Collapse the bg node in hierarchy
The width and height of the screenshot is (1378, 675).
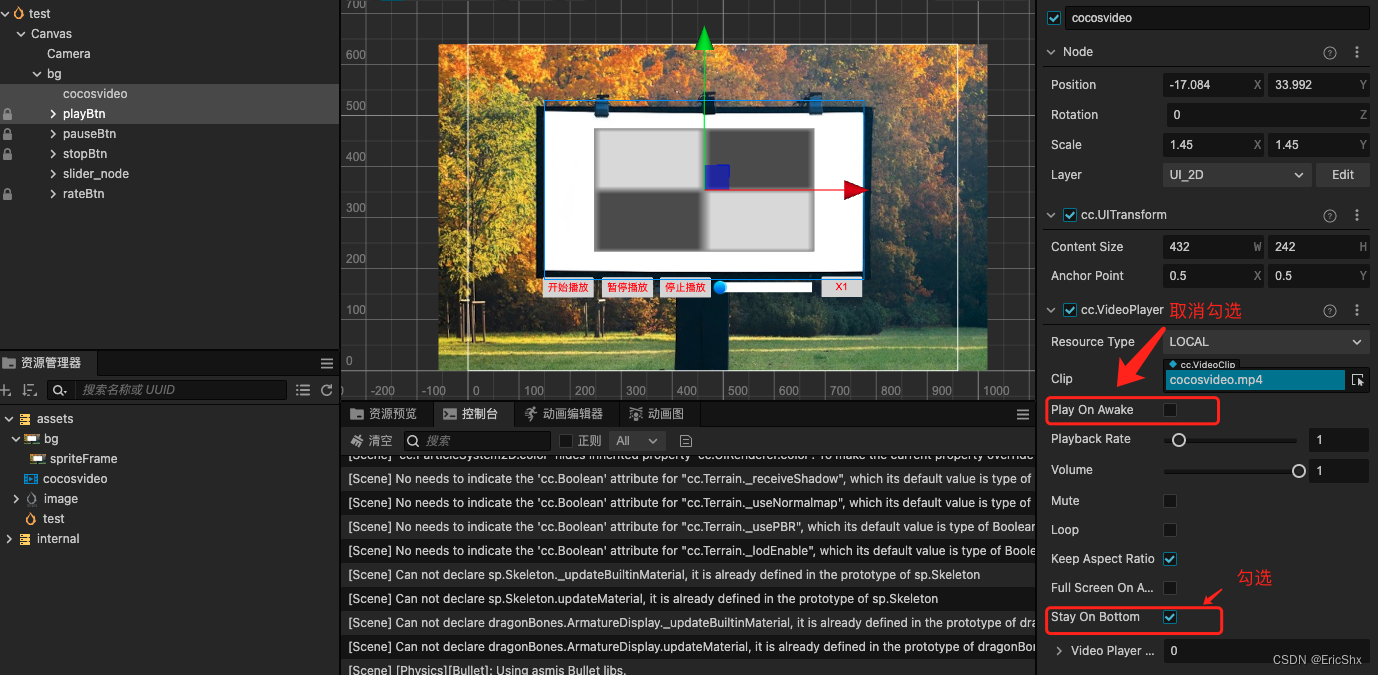[38, 74]
